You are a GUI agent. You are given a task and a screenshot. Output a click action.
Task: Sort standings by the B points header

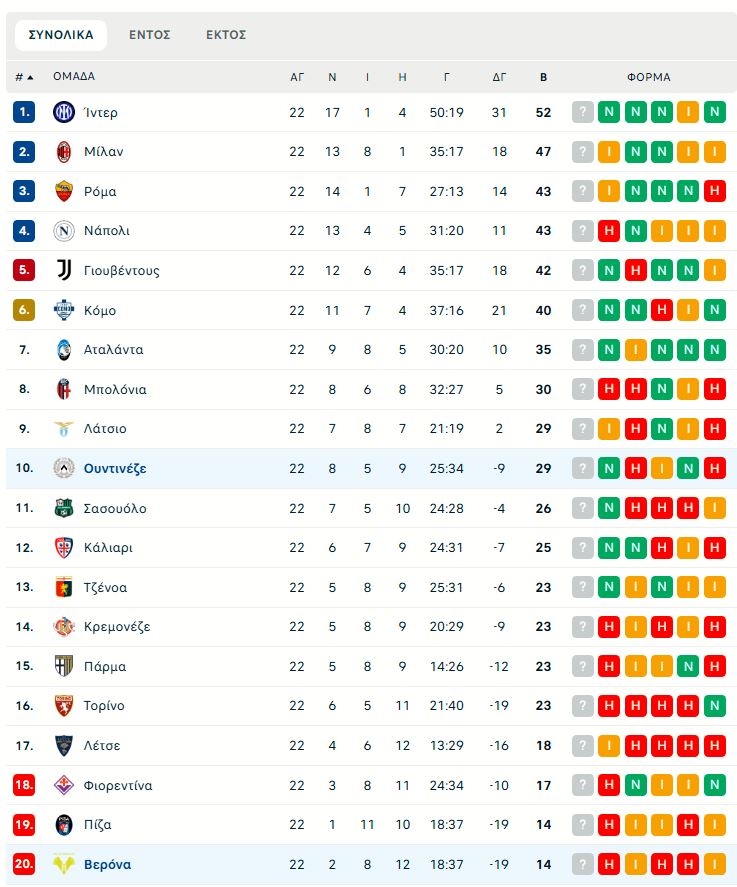pos(543,77)
